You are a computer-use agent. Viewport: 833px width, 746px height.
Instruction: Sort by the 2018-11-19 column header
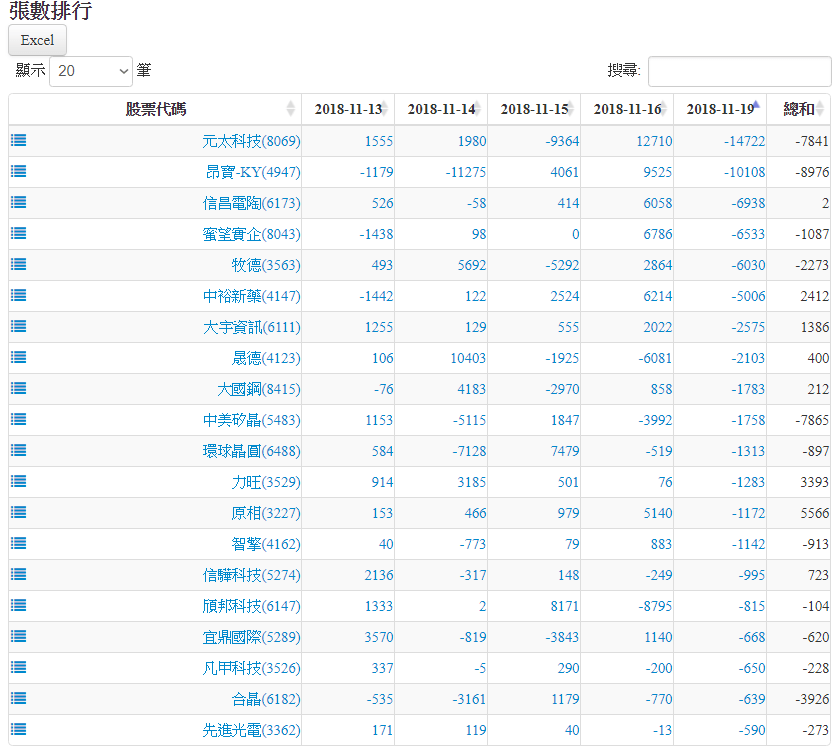[x=720, y=109]
